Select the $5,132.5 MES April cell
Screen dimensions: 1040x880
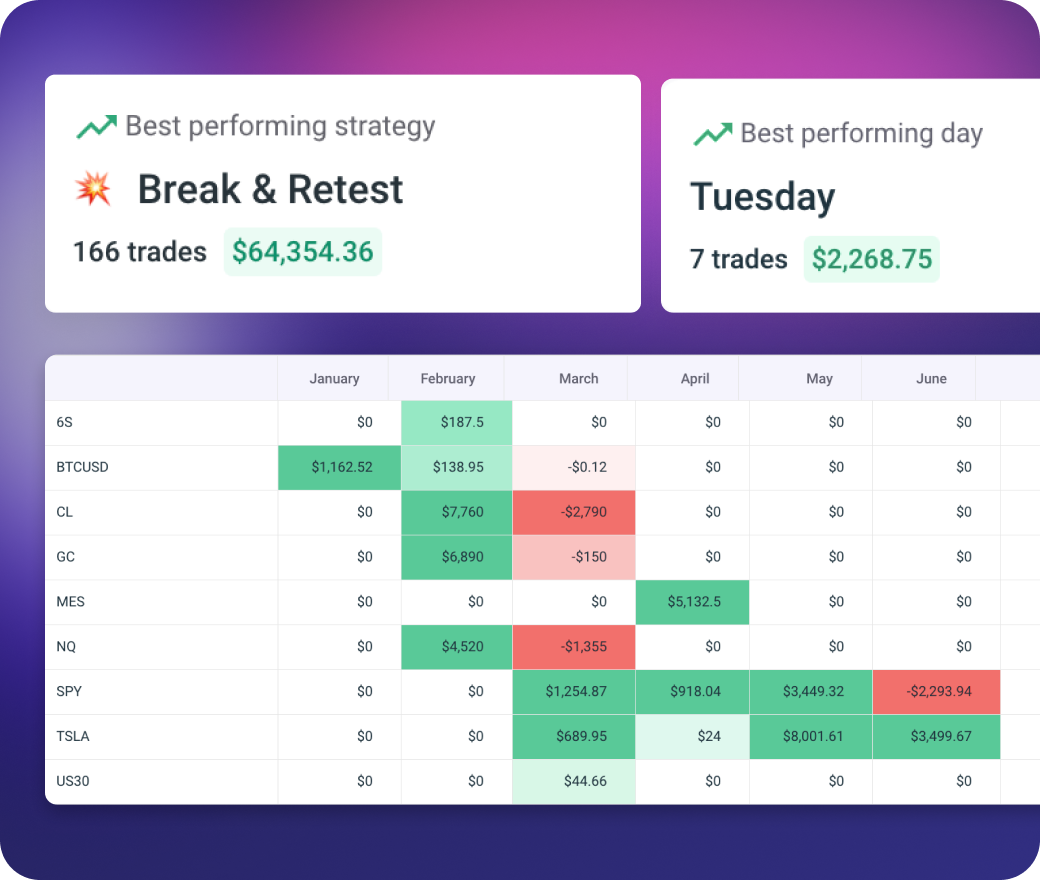point(692,602)
